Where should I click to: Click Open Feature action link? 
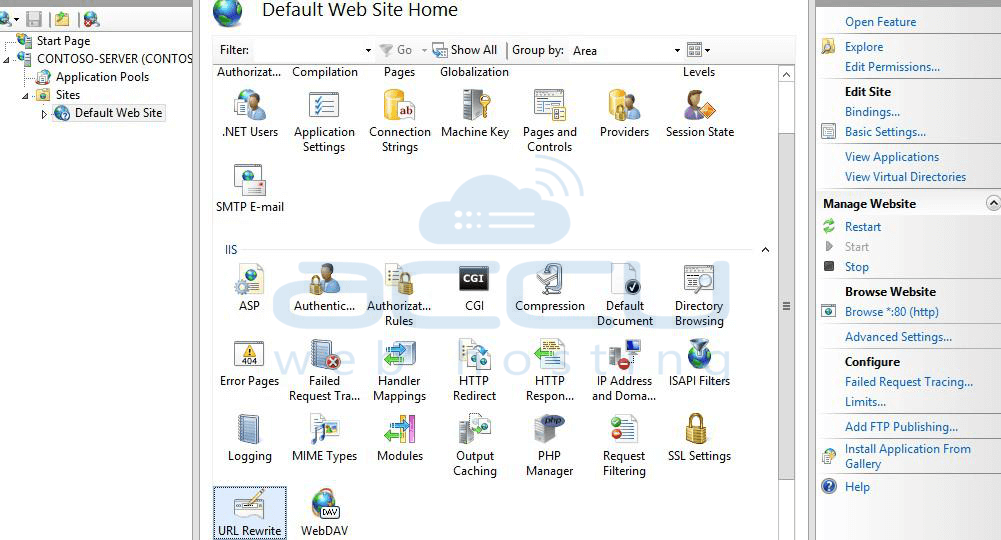[x=880, y=22]
